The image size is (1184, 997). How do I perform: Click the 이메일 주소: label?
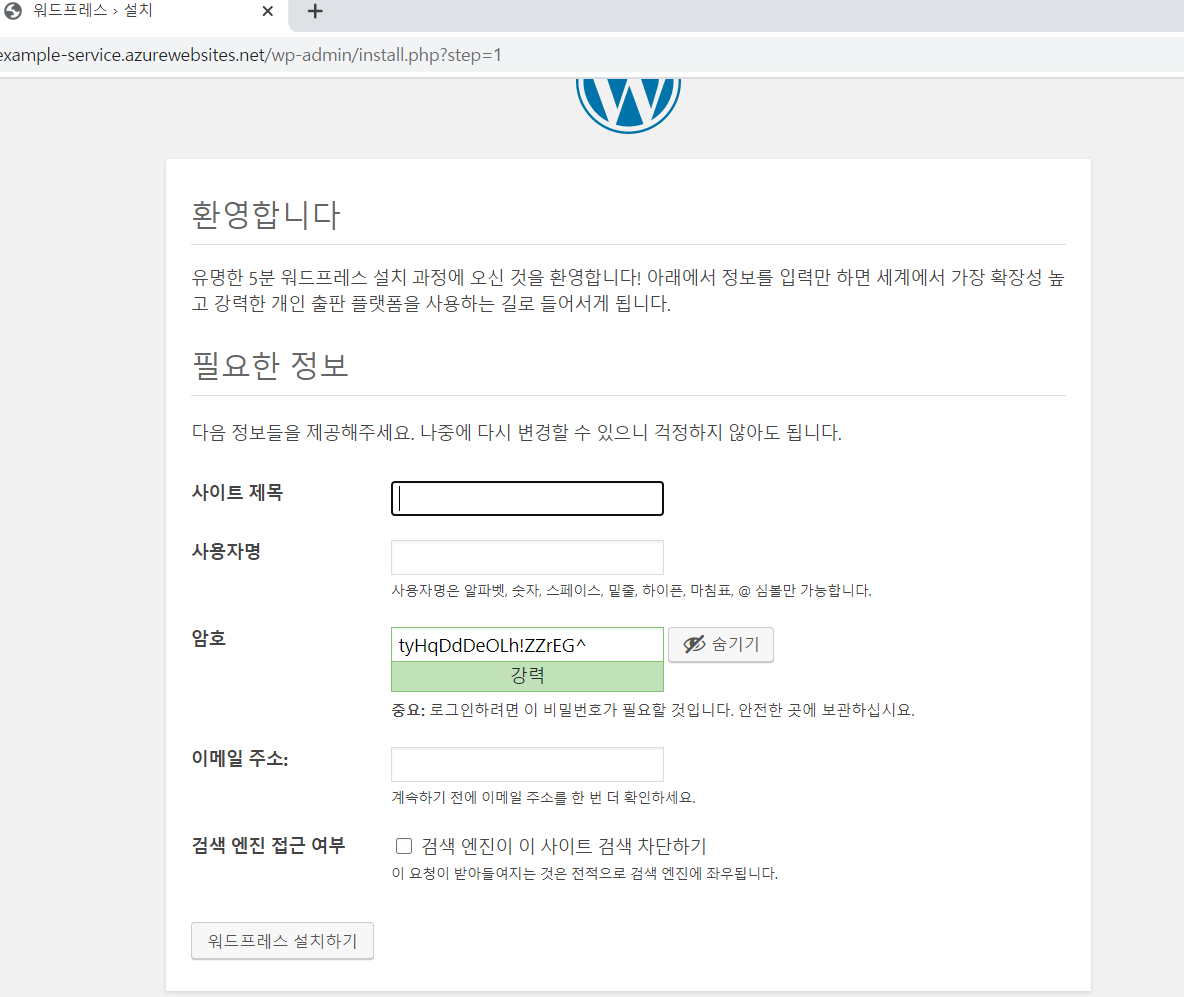tap(239, 758)
